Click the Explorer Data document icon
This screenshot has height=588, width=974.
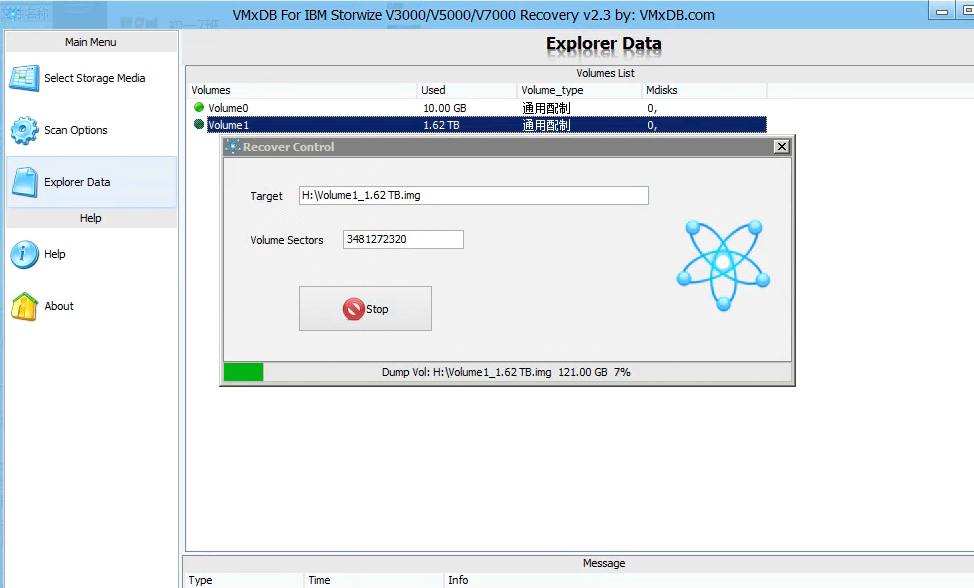click(25, 183)
